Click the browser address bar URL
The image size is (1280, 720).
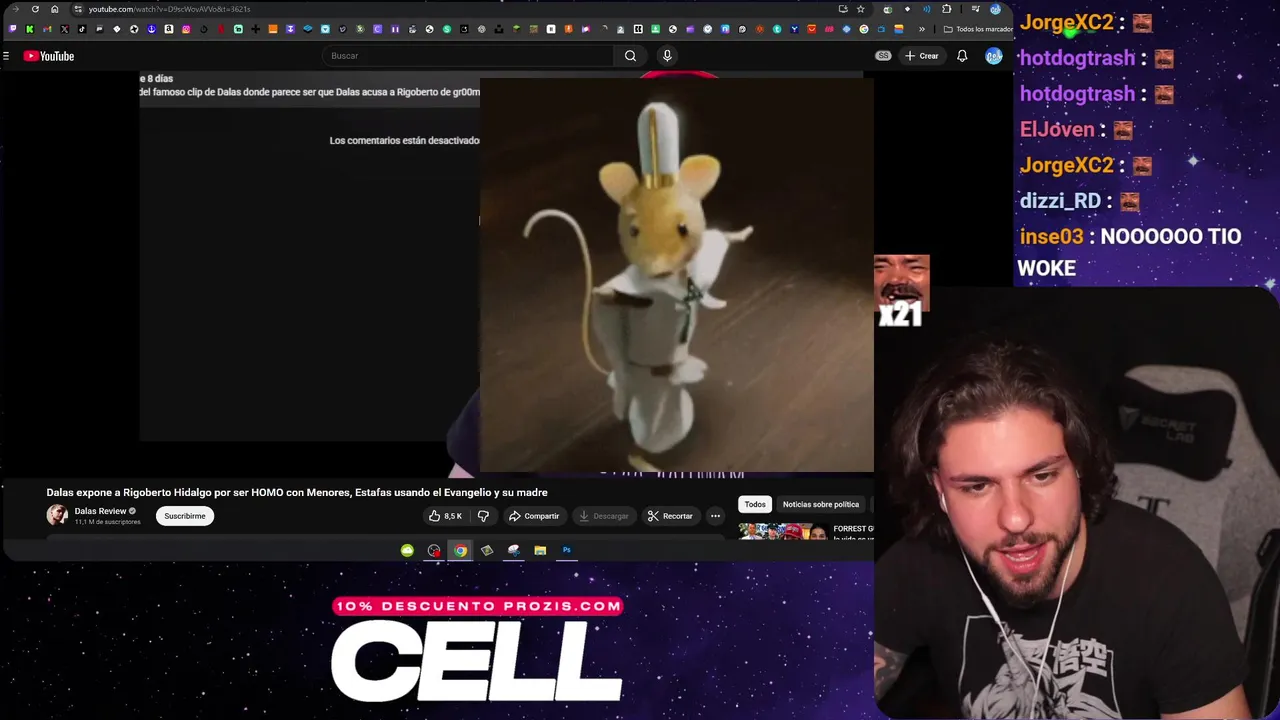click(x=170, y=9)
